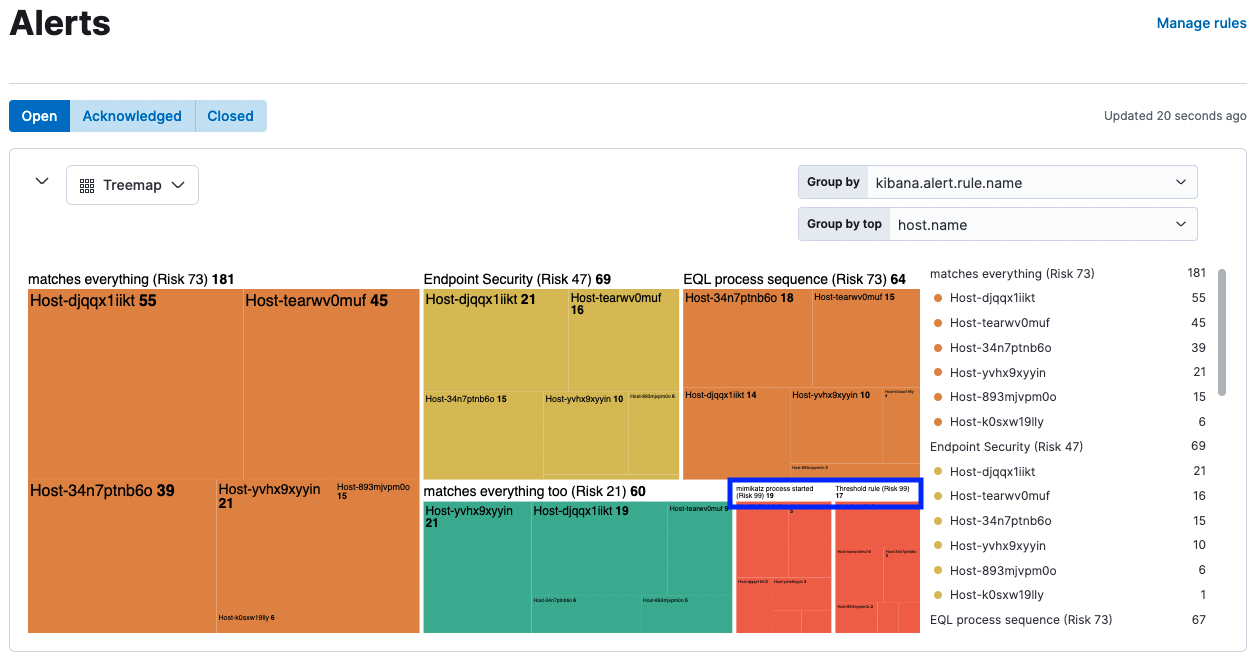
Task: Click the legend vertical scrollbar
Action: (1222, 333)
